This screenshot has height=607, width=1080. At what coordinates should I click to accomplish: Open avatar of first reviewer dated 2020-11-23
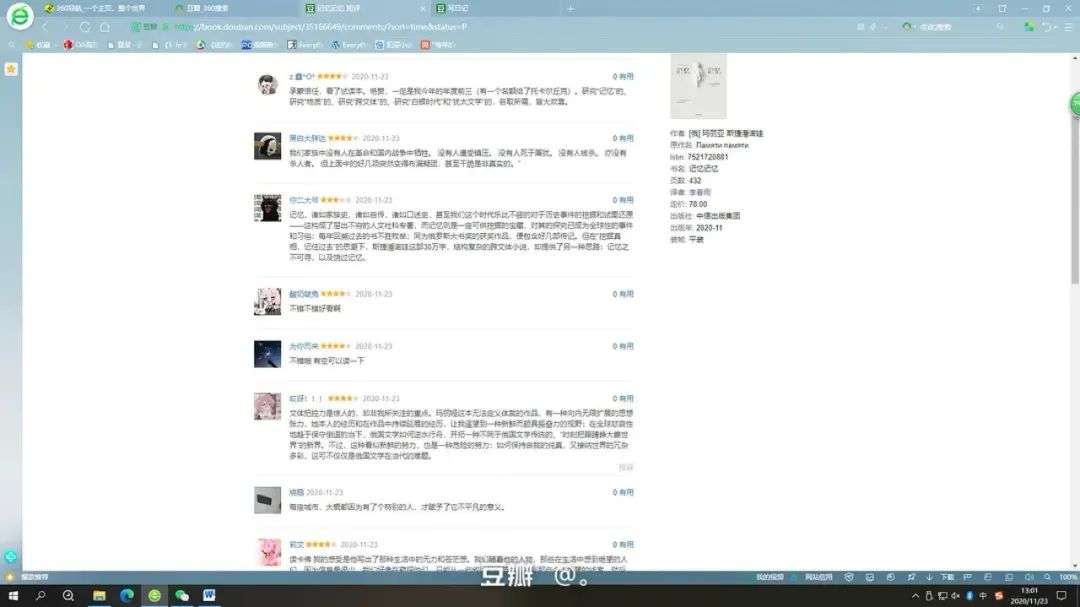coord(267,84)
